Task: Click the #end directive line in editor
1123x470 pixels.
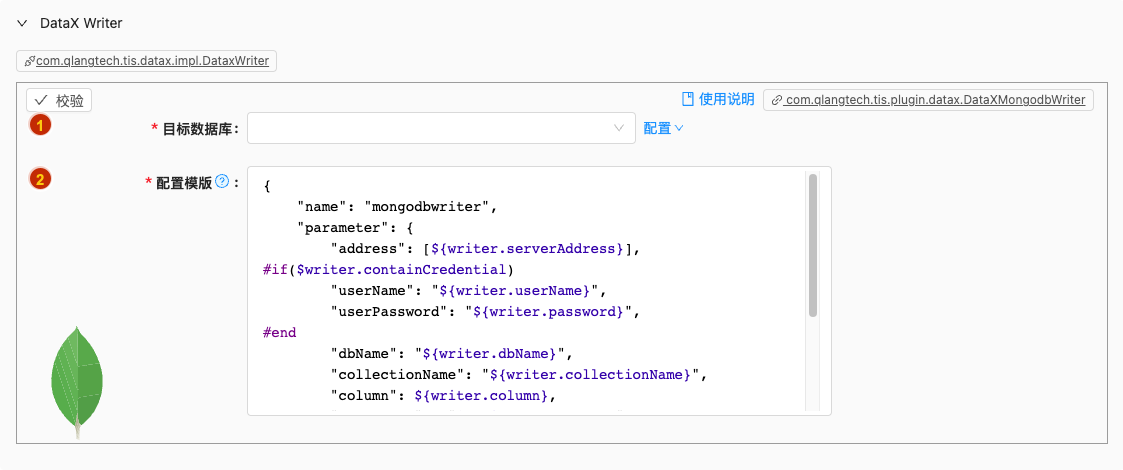Action: [x=280, y=332]
